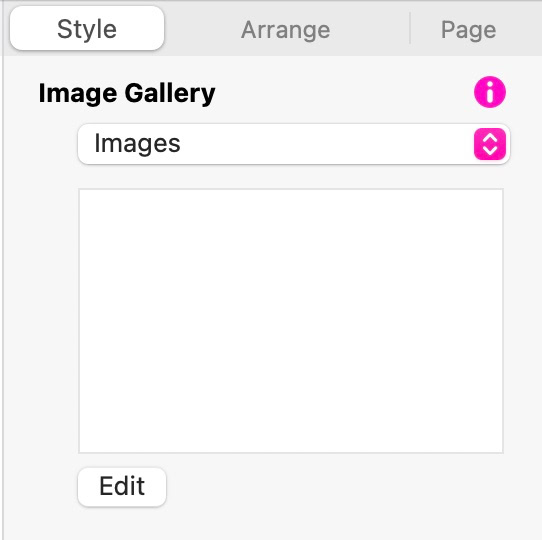Switch to the Arrange tab
The image size is (542, 540).
coord(286,29)
